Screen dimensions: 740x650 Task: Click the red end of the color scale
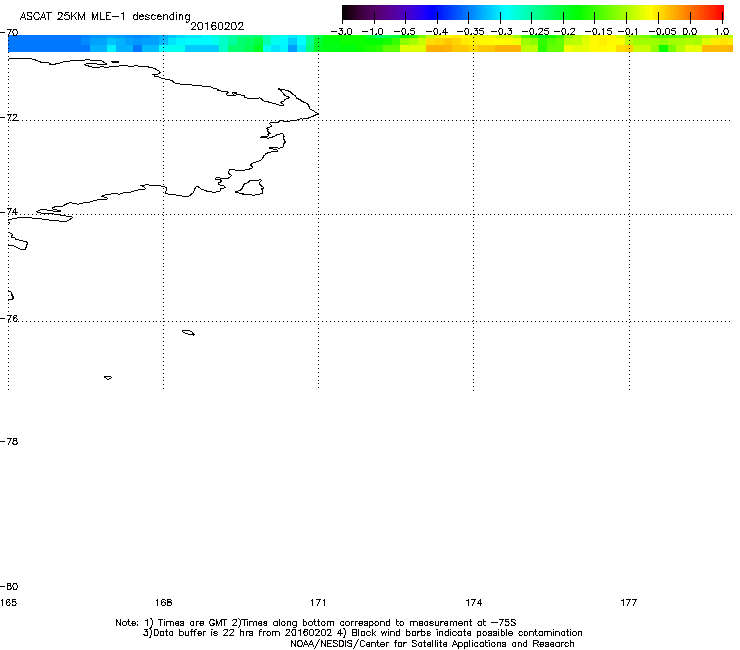pyautogui.click(x=715, y=12)
